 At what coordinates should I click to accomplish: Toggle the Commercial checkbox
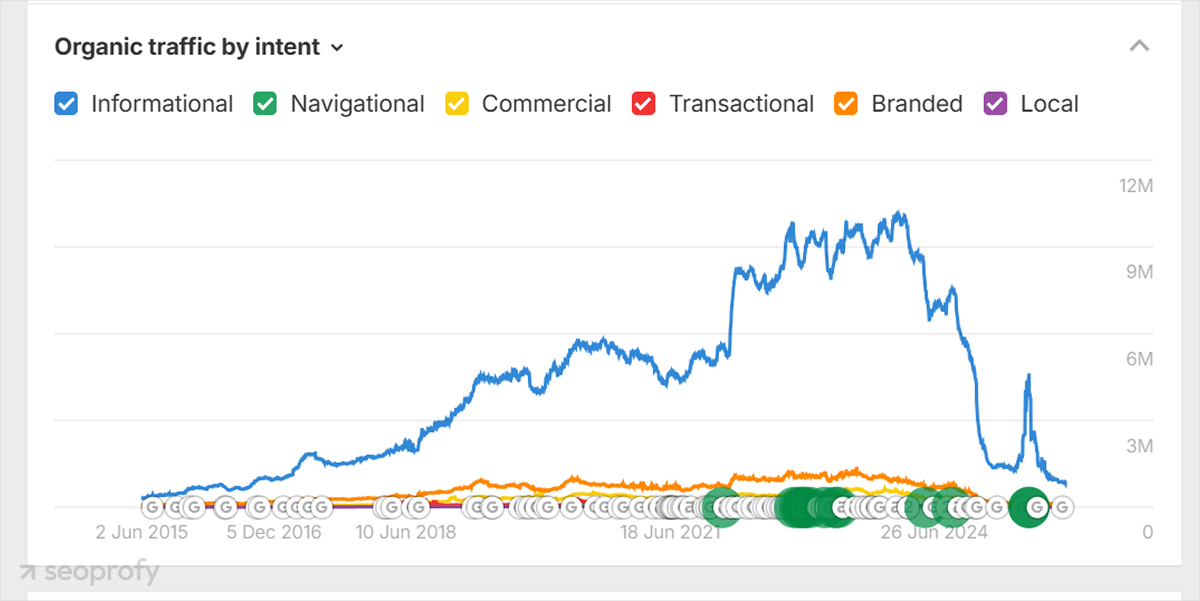[x=456, y=103]
